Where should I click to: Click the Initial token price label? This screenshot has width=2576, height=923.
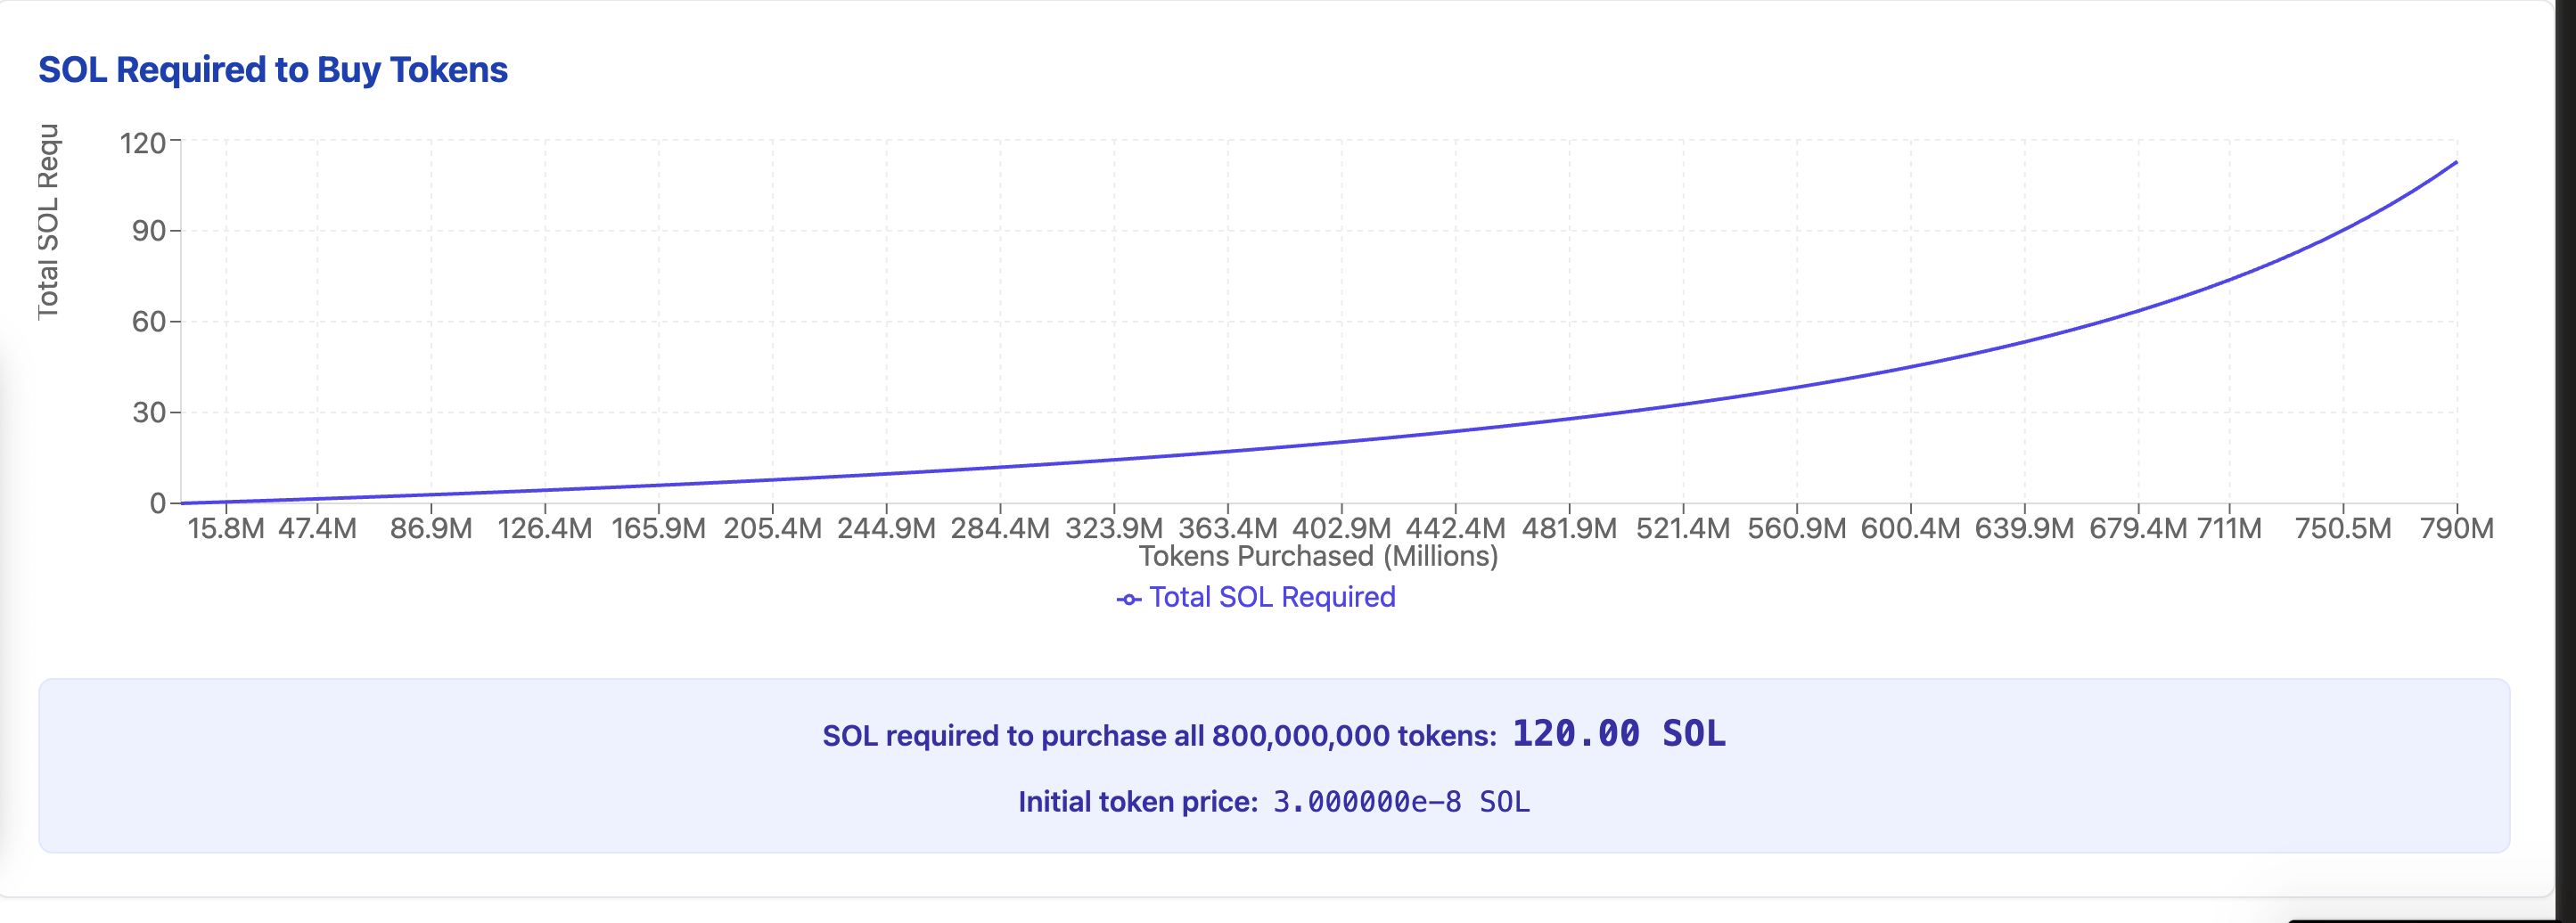1137,802
